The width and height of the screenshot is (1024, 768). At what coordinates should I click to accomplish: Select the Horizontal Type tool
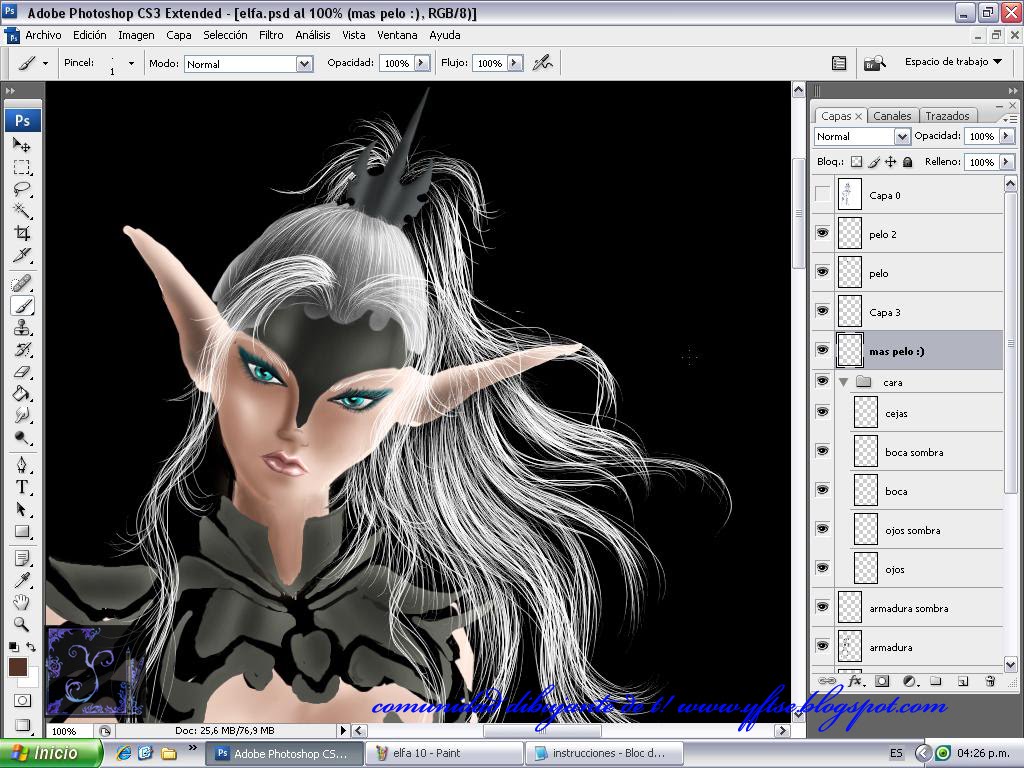(22, 487)
